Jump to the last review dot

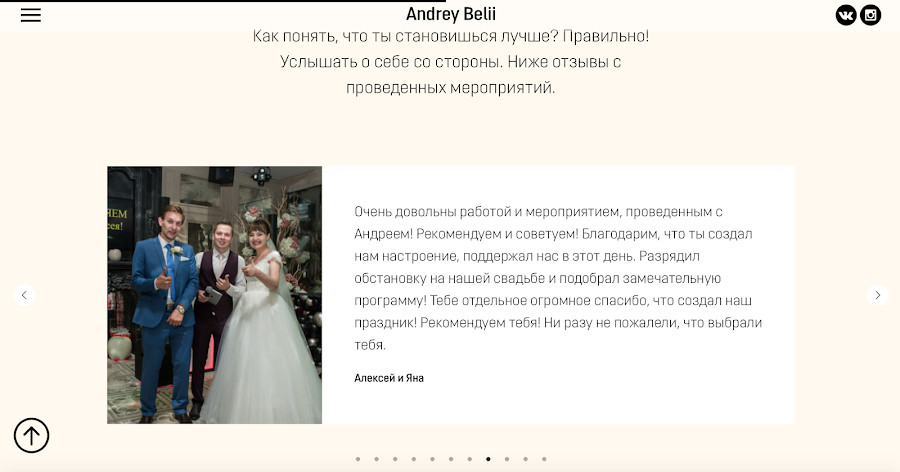tap(544, 459)
